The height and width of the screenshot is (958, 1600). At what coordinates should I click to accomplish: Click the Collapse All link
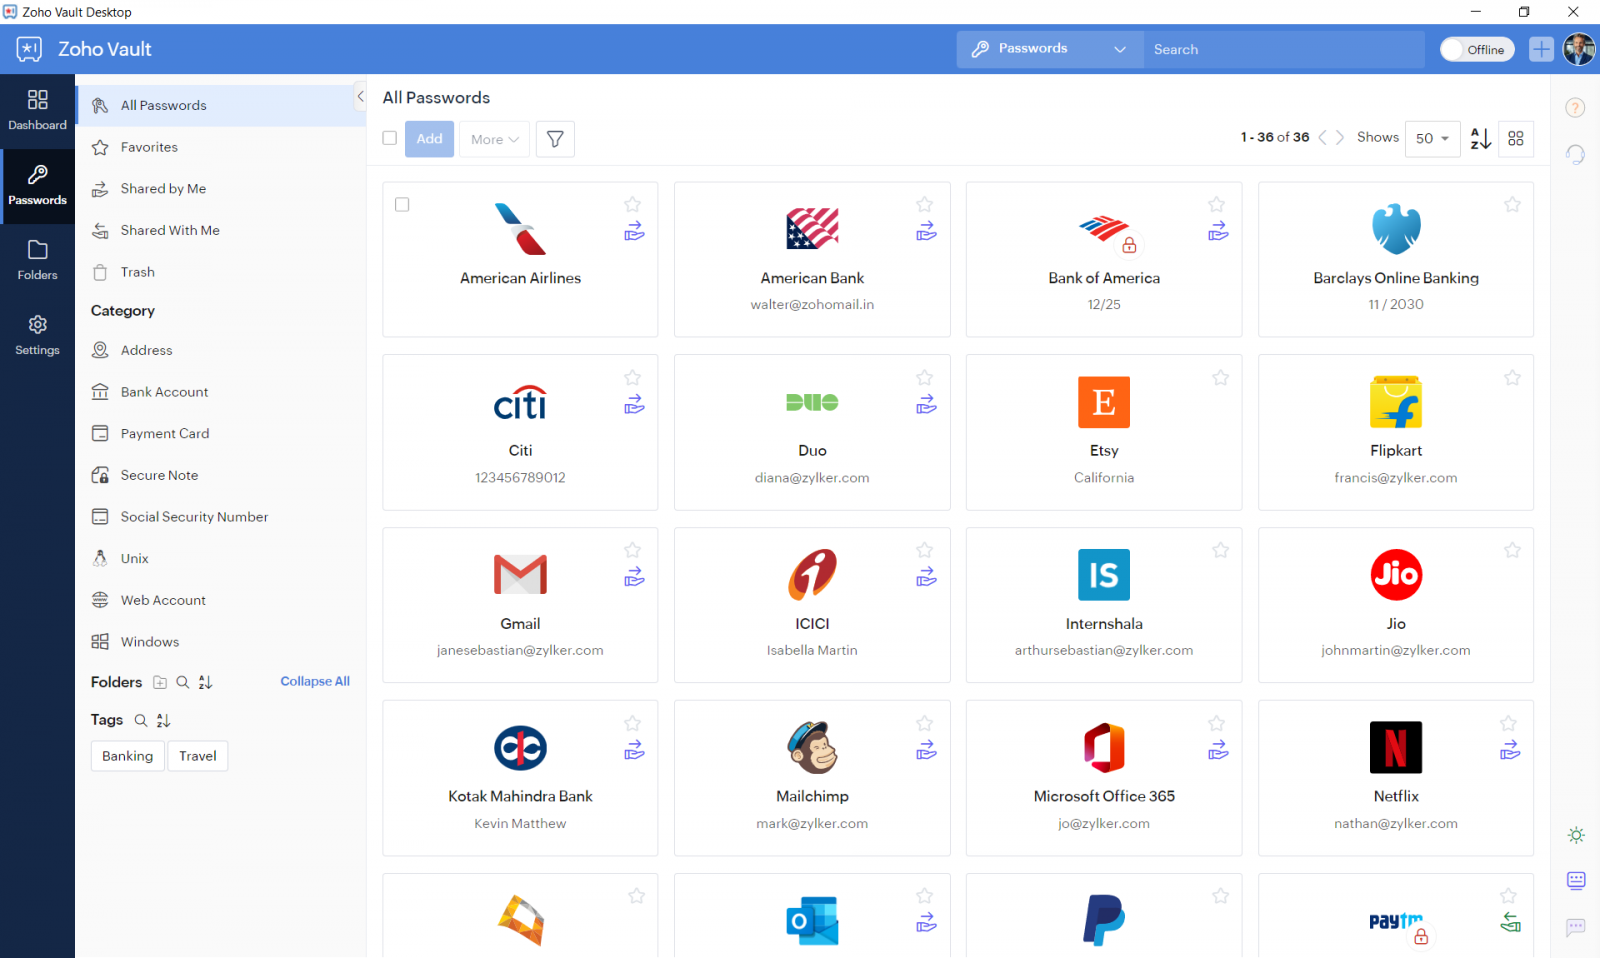(315, 681)
